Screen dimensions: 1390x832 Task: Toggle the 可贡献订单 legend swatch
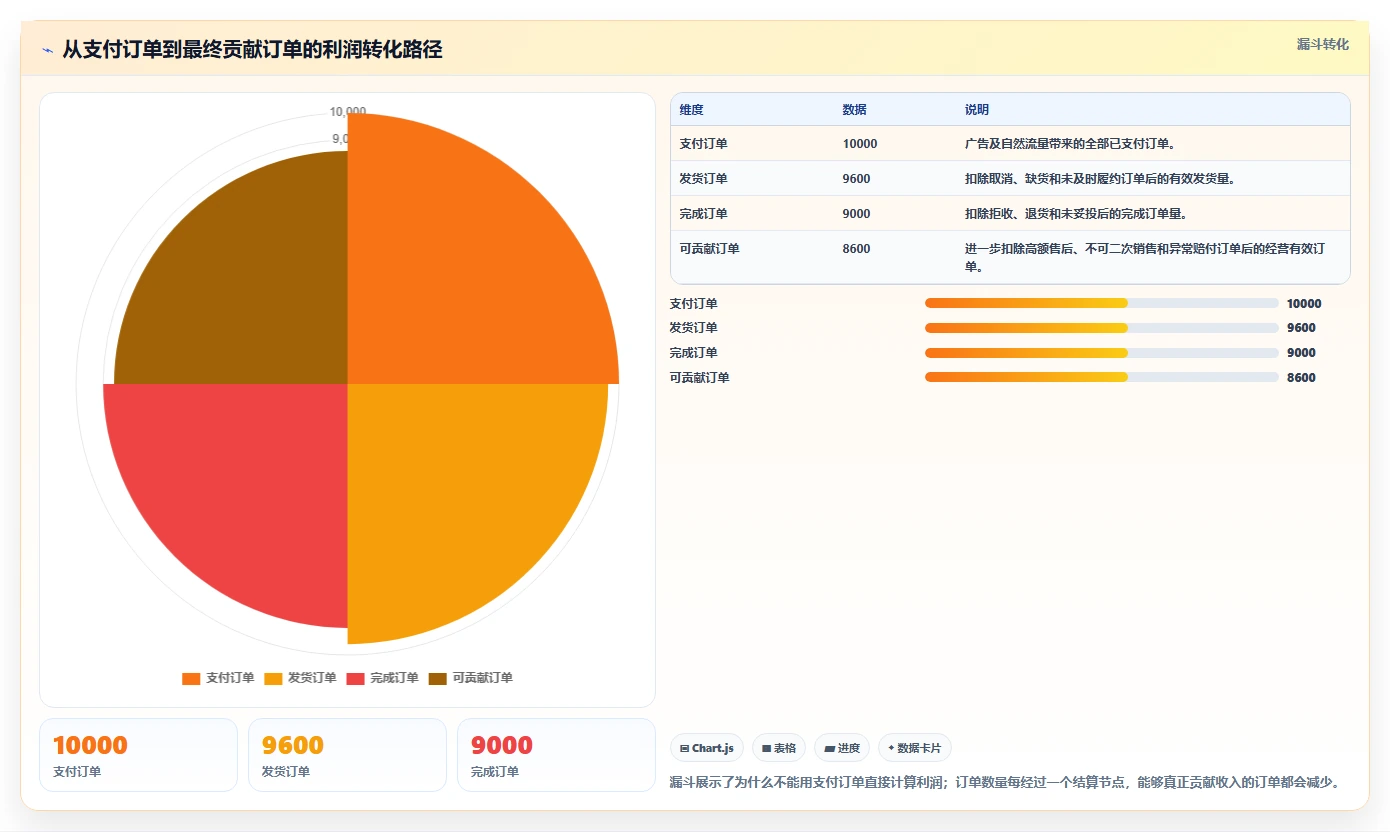pyautogui.click(x=438, y=679)
